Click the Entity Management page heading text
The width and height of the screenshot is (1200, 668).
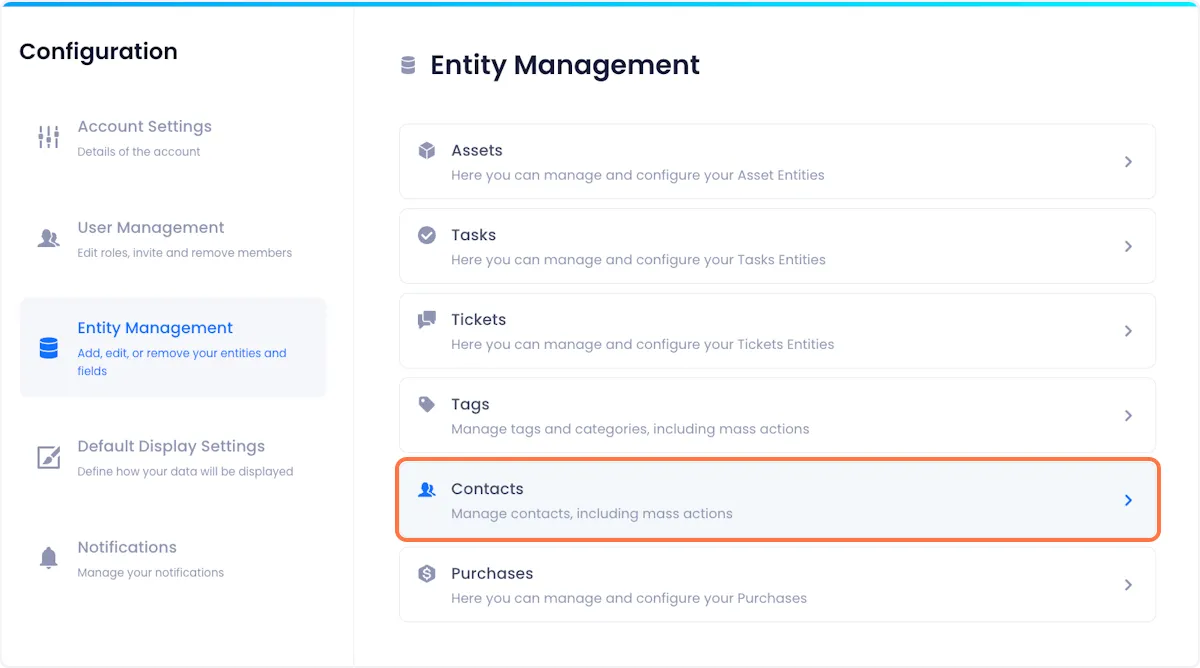coord(565,66)
